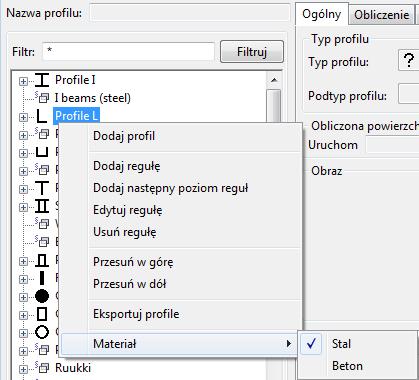419x380 pixels.
Task: Click the Filtr input field
Action: click(x=129, y=52)
